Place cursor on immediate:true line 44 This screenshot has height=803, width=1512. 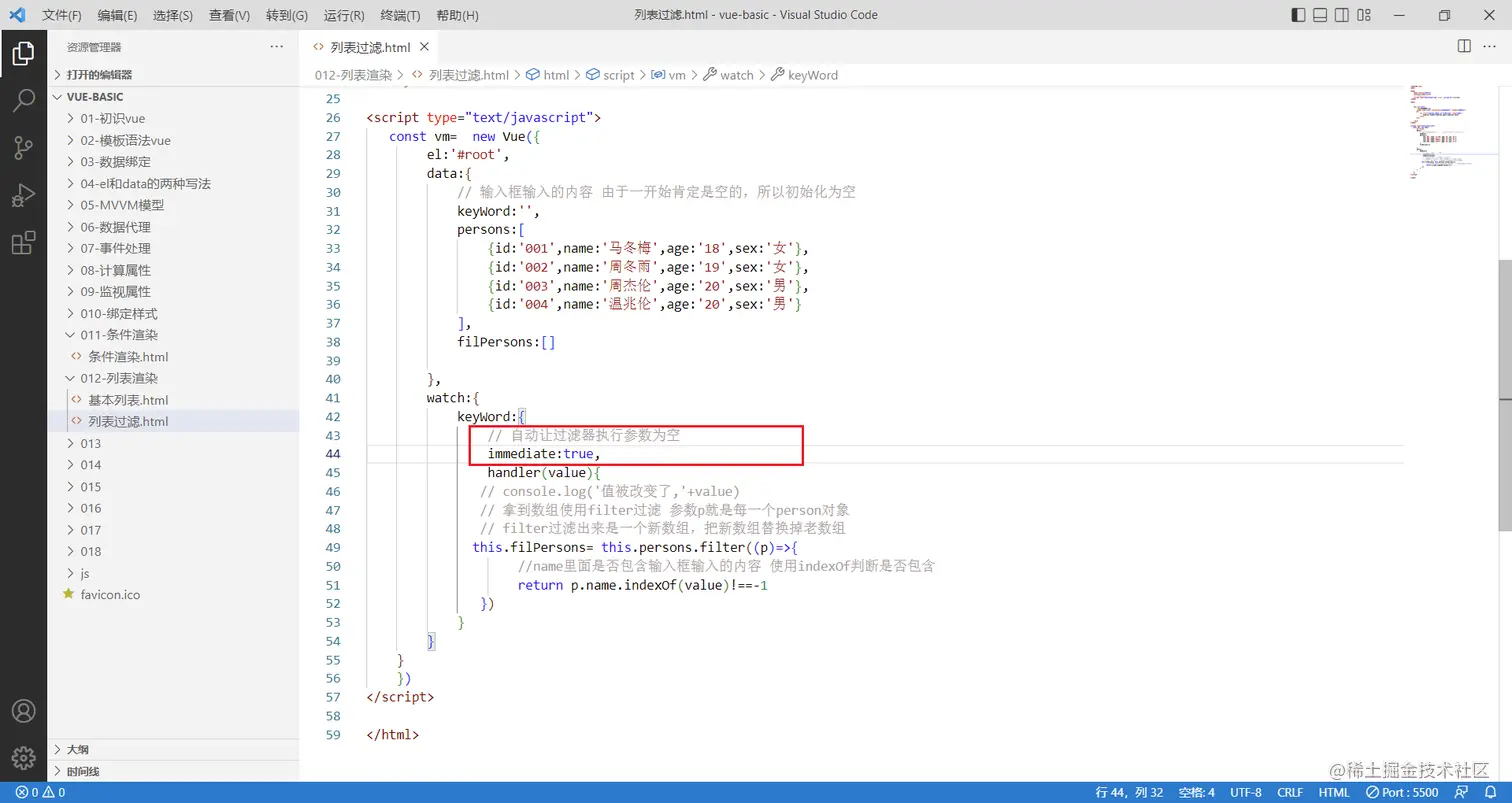tap(545, 454)
